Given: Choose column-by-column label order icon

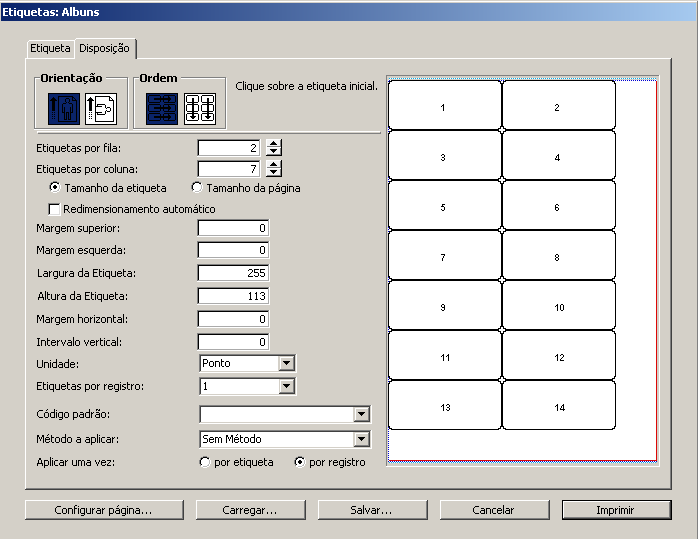Looking at the screenshot, I should 200,108.
